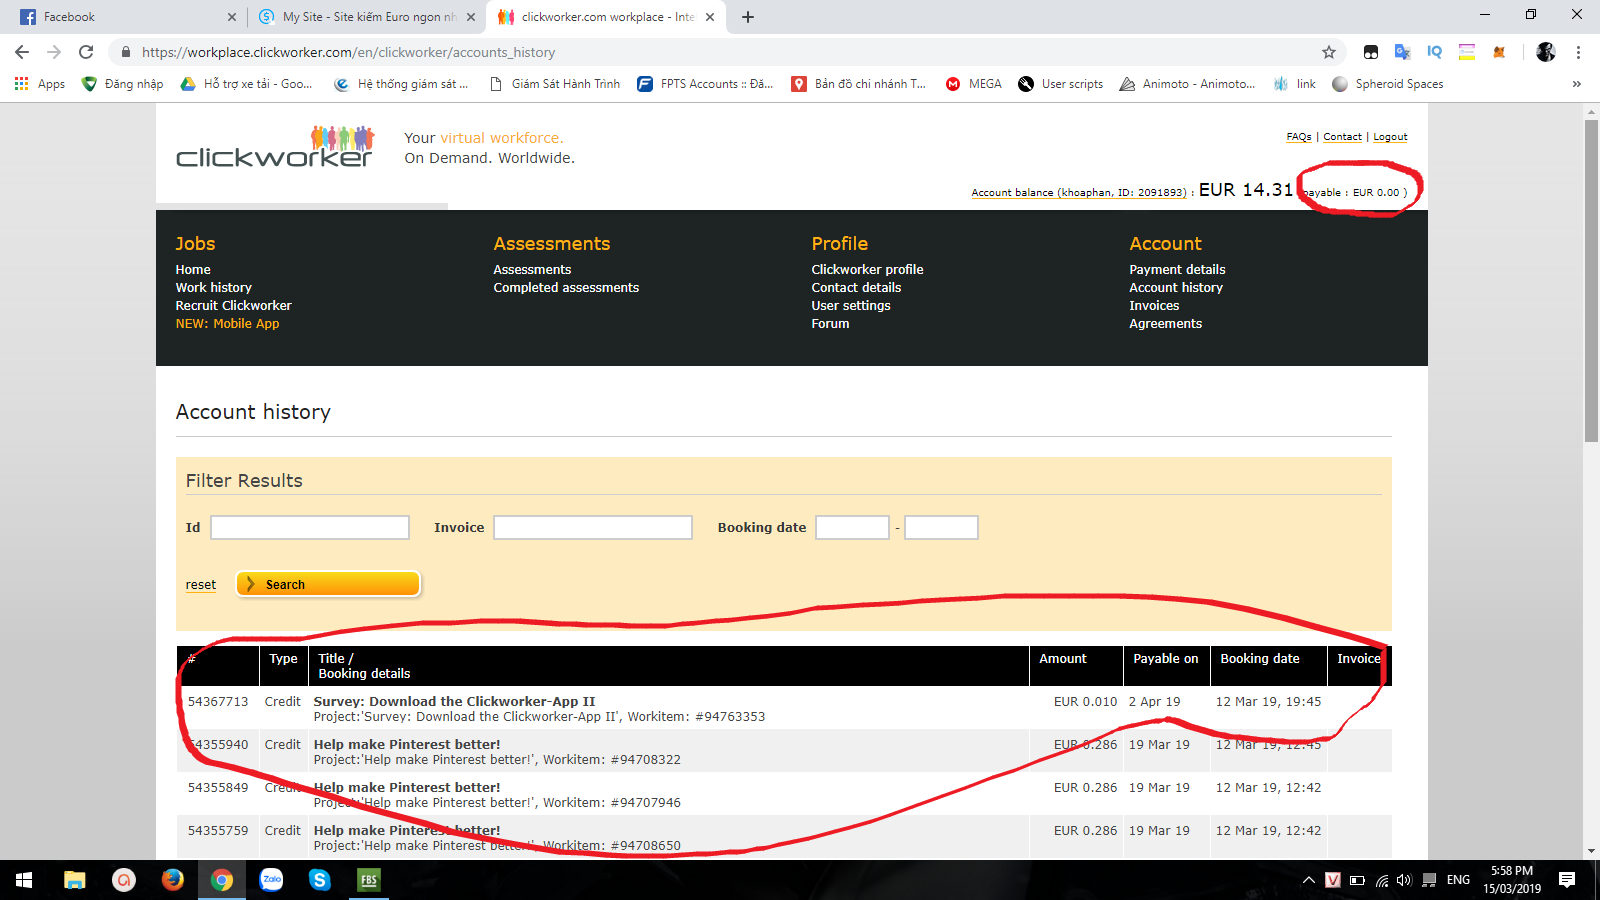Image resolution: width=1600 pixels, height=900 pixels.
Task: Switch to the My Site tab
Action: [366, 17]
